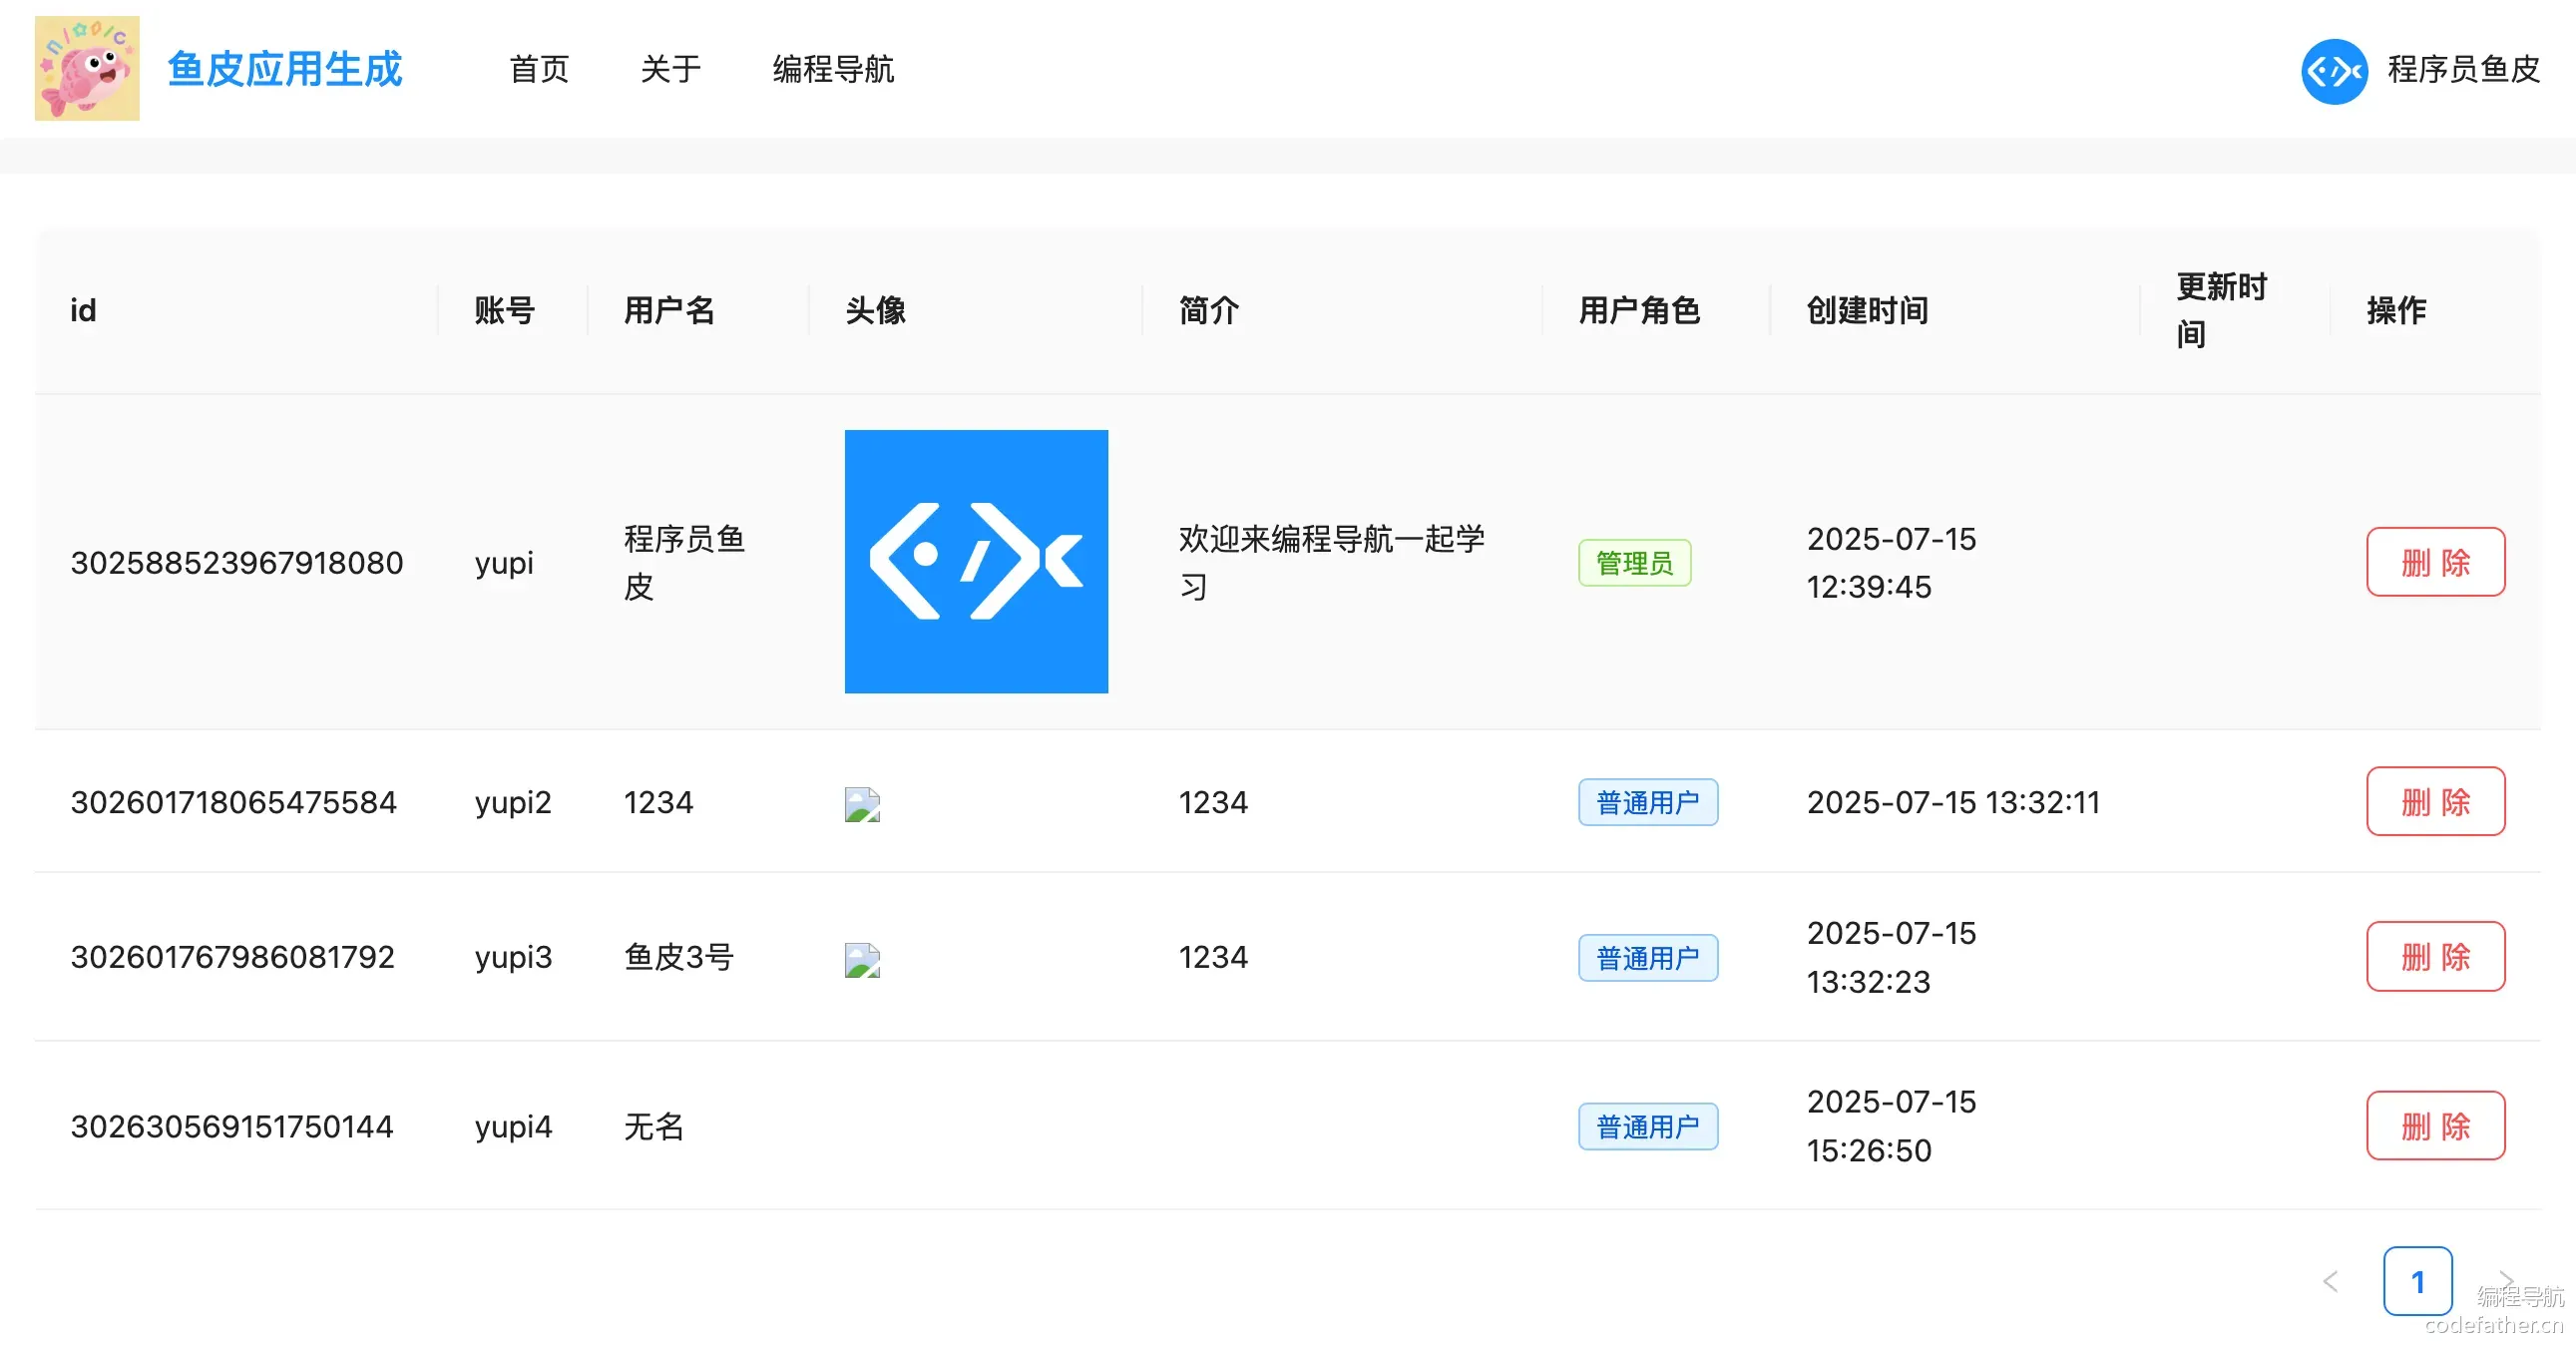Delete the yupi4 user row

[2435, 1126]
